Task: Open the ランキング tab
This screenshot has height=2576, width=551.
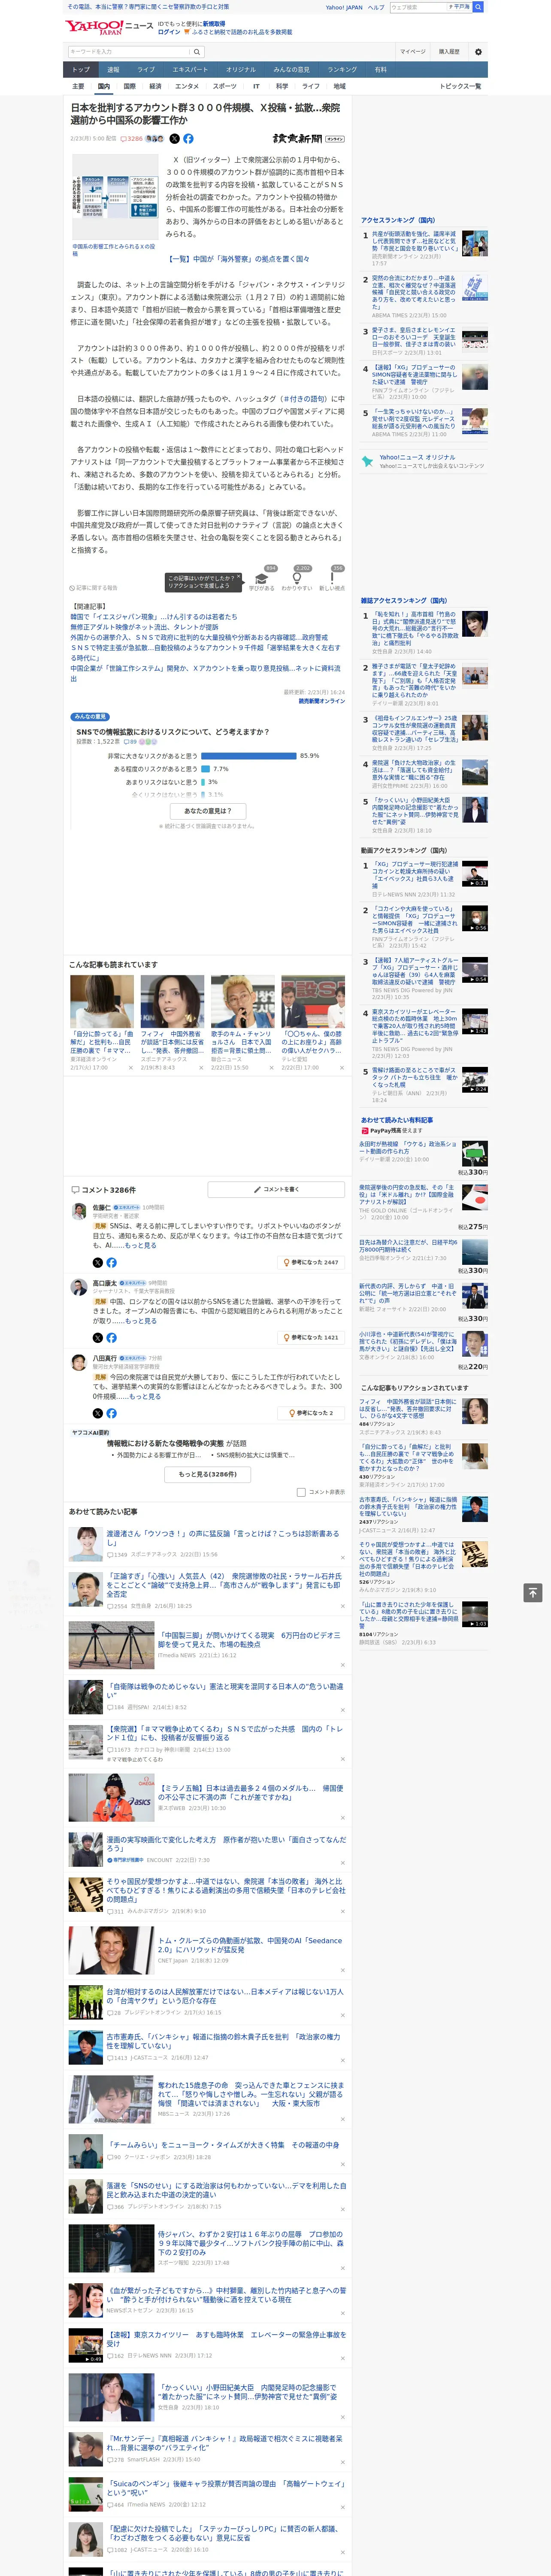Action: click(342, 70)
